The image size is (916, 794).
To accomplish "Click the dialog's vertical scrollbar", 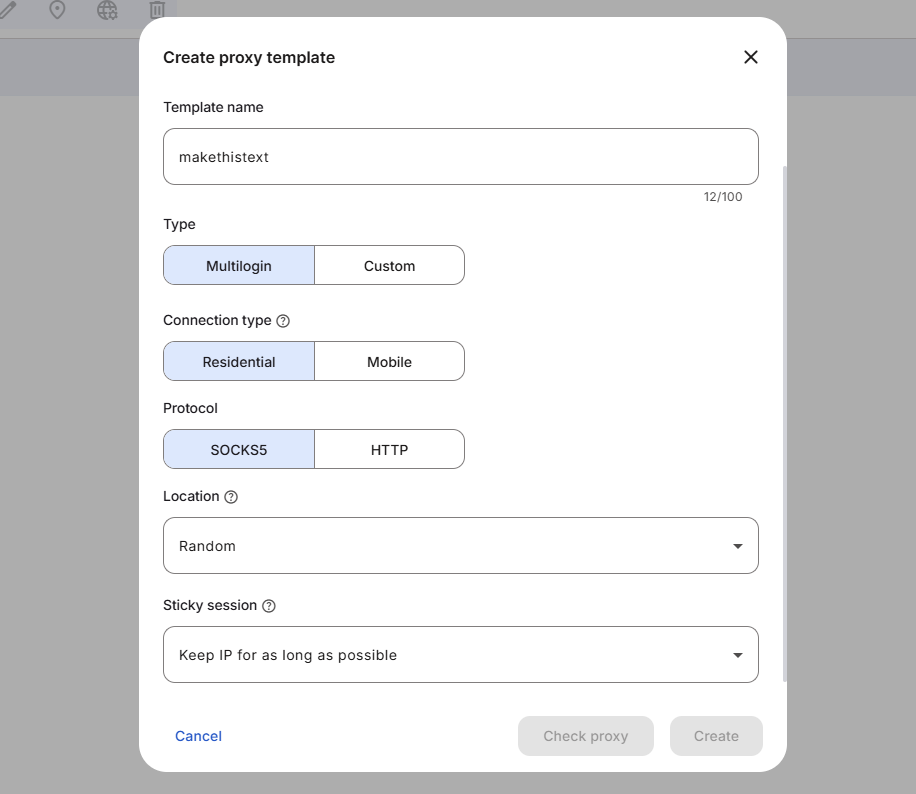I will [785, 420].
